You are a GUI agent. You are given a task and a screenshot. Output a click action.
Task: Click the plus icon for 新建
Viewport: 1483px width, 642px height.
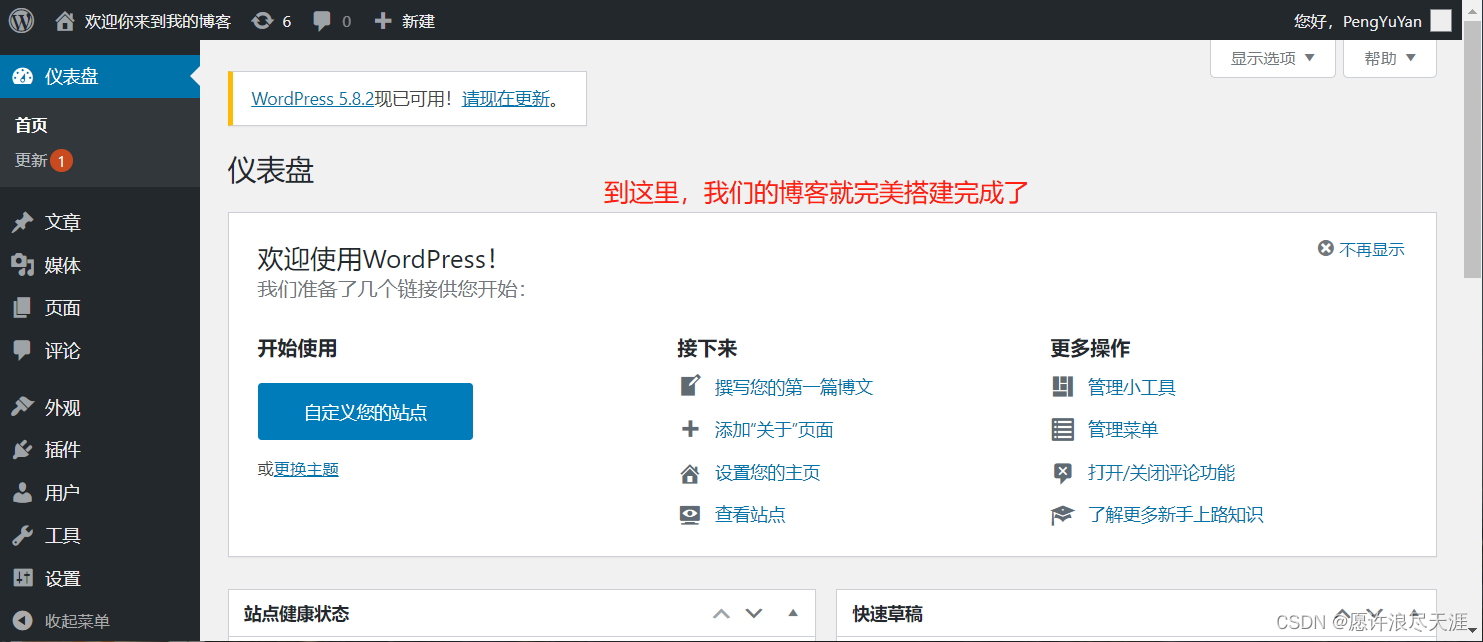[x=383, y=20]
